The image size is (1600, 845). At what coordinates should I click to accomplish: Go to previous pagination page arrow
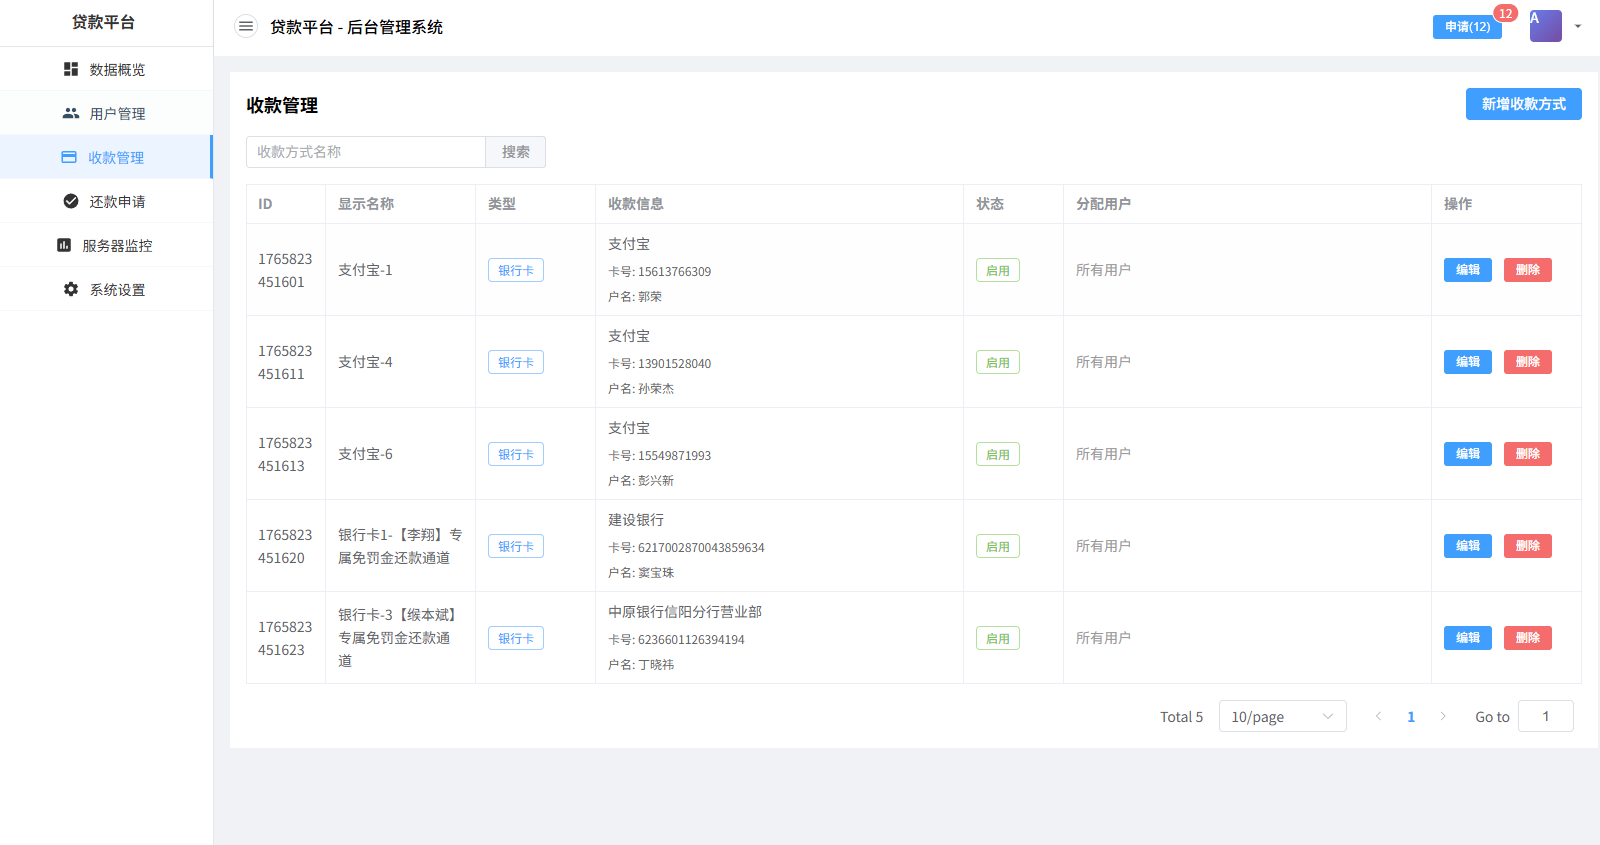[1378, 716]
